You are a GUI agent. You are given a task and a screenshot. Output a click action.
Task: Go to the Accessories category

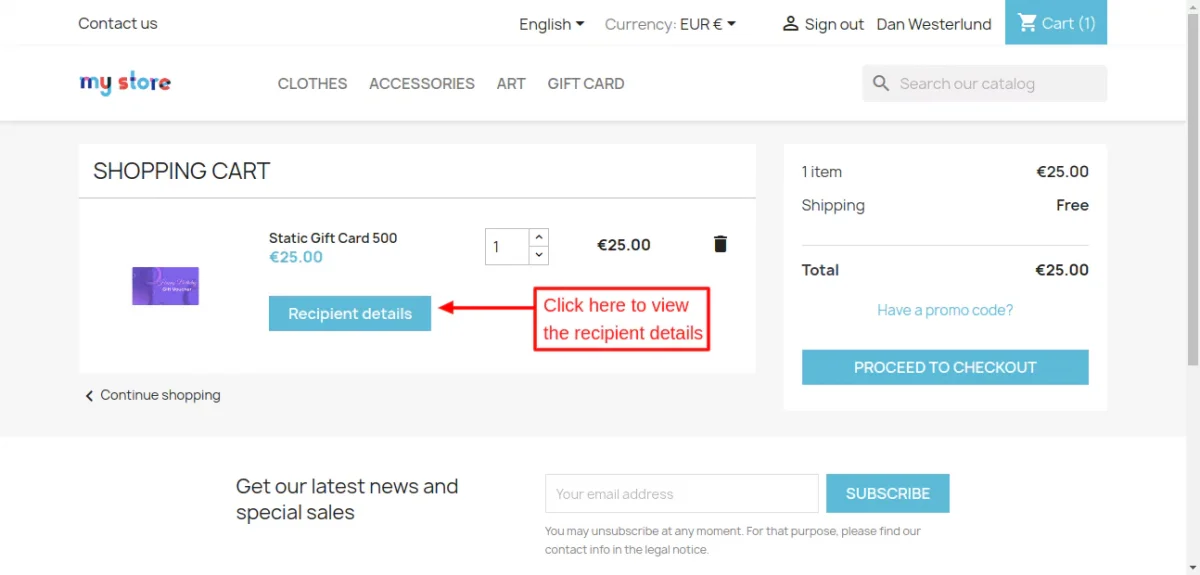pos(422,84)
